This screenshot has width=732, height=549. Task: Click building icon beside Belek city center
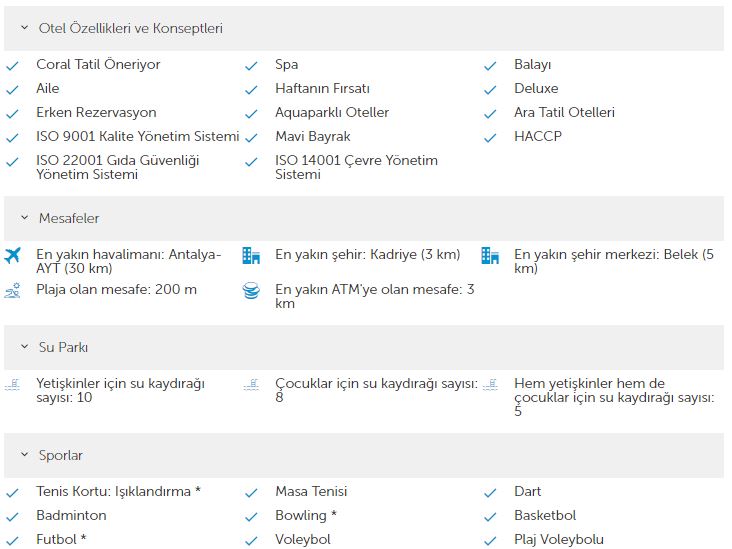[x=490, y=255]
